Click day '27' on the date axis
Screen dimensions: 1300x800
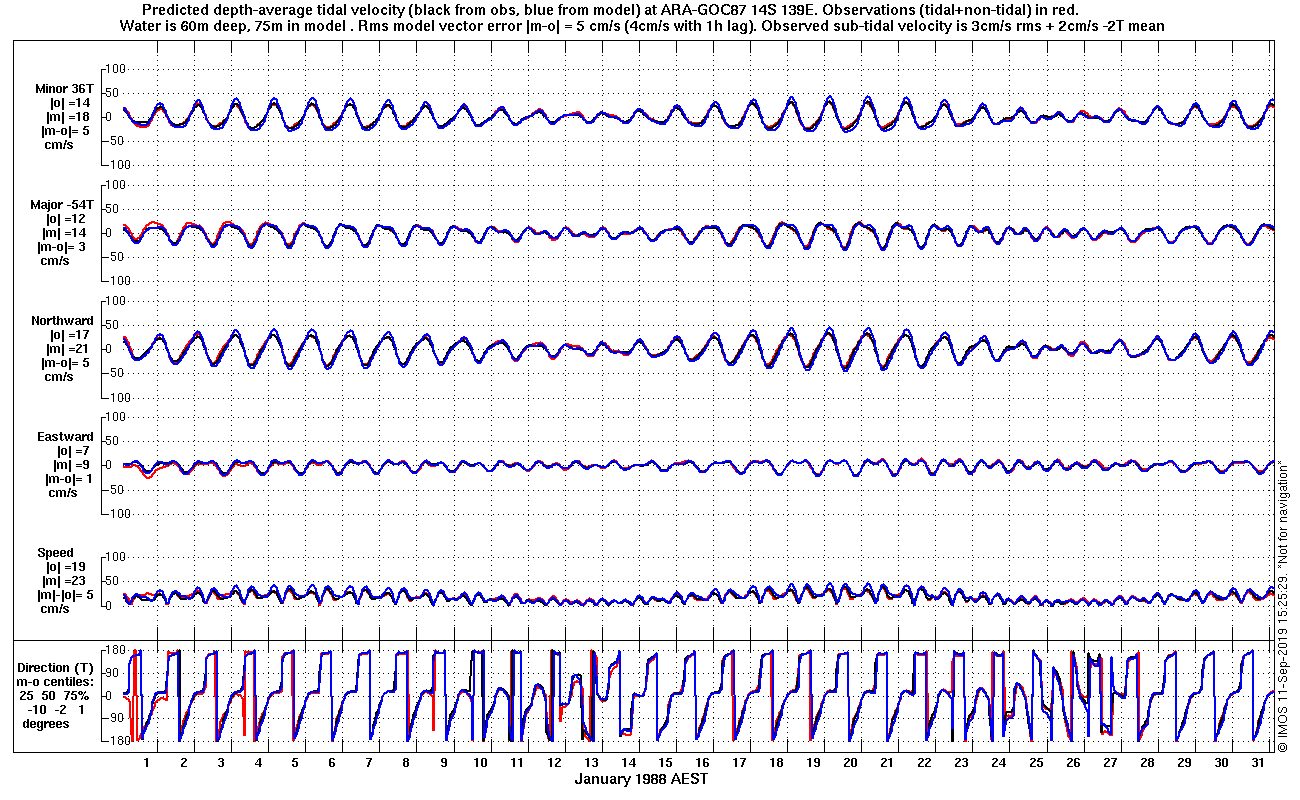click(1110, 762)
